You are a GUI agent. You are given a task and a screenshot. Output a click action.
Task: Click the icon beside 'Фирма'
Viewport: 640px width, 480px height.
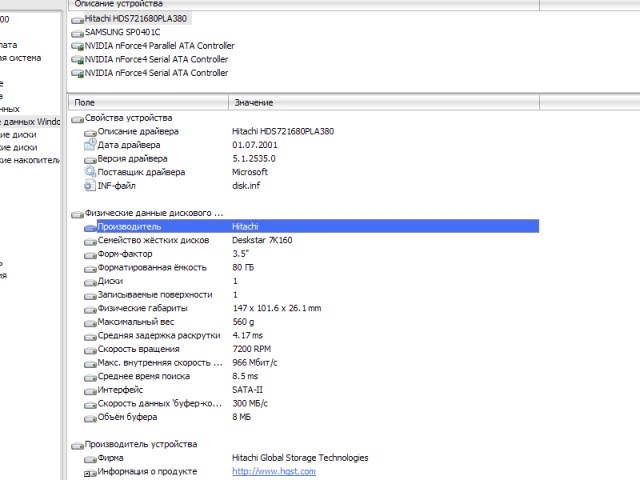click(x=90, y=459)
